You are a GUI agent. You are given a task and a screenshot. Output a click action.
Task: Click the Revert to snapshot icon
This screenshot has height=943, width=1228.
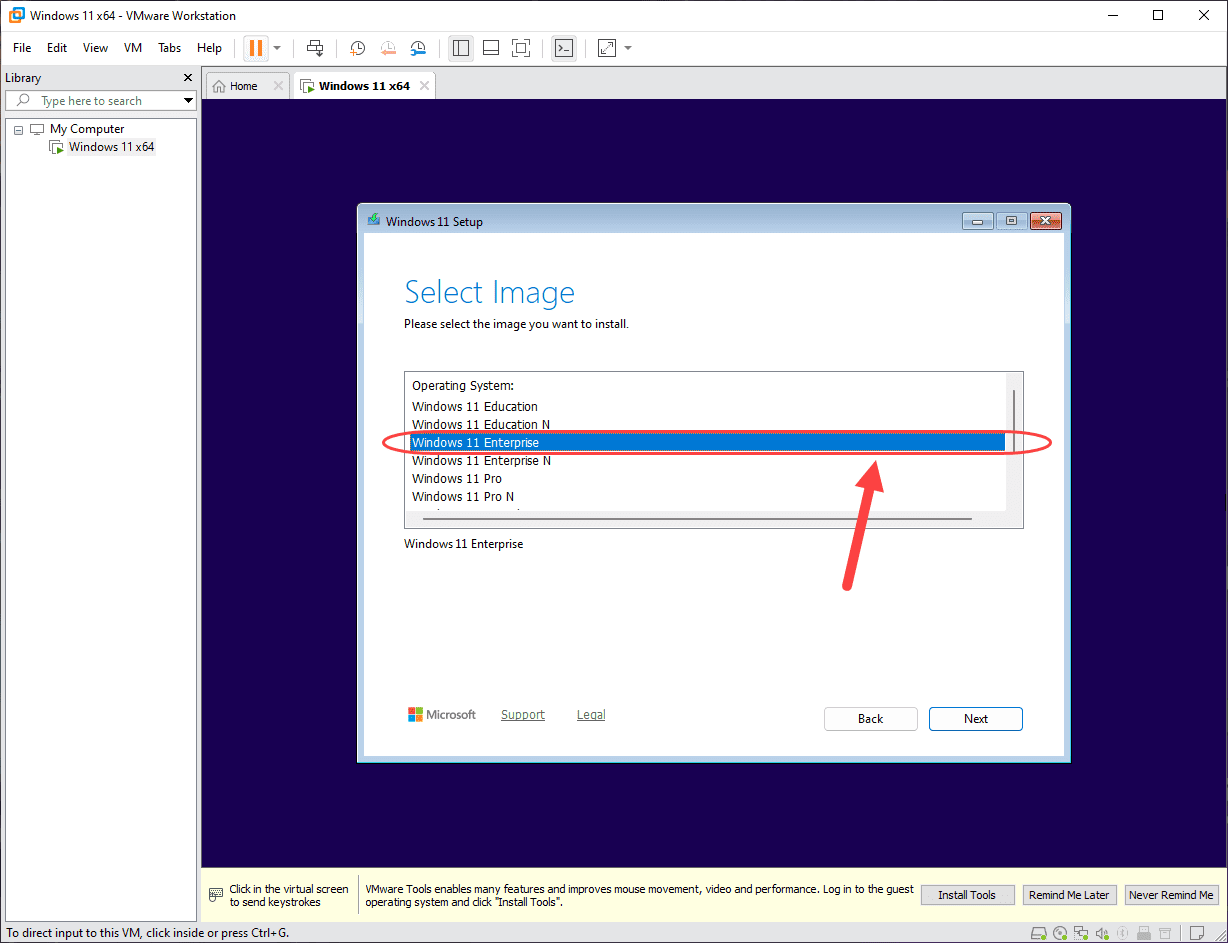pyautogui.click(x=388, y=48)
